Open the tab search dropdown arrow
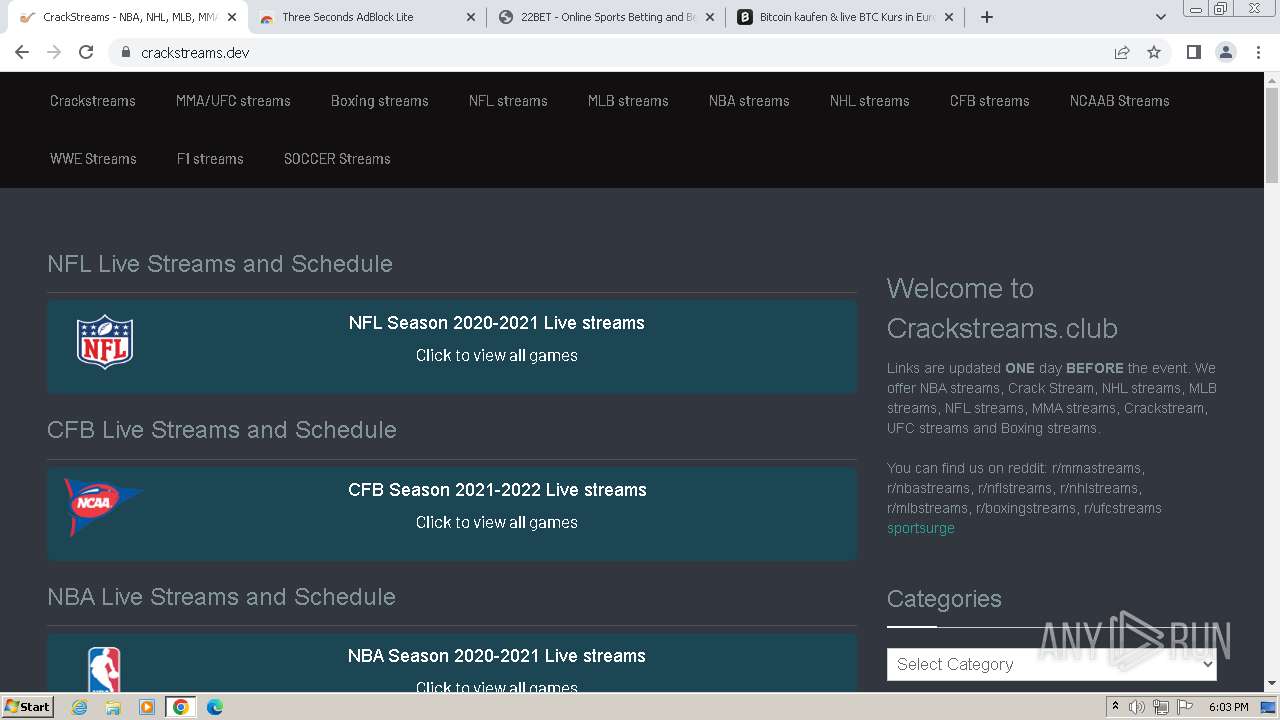Viewport: 1280px width, 720px height. coord(1161,17)
